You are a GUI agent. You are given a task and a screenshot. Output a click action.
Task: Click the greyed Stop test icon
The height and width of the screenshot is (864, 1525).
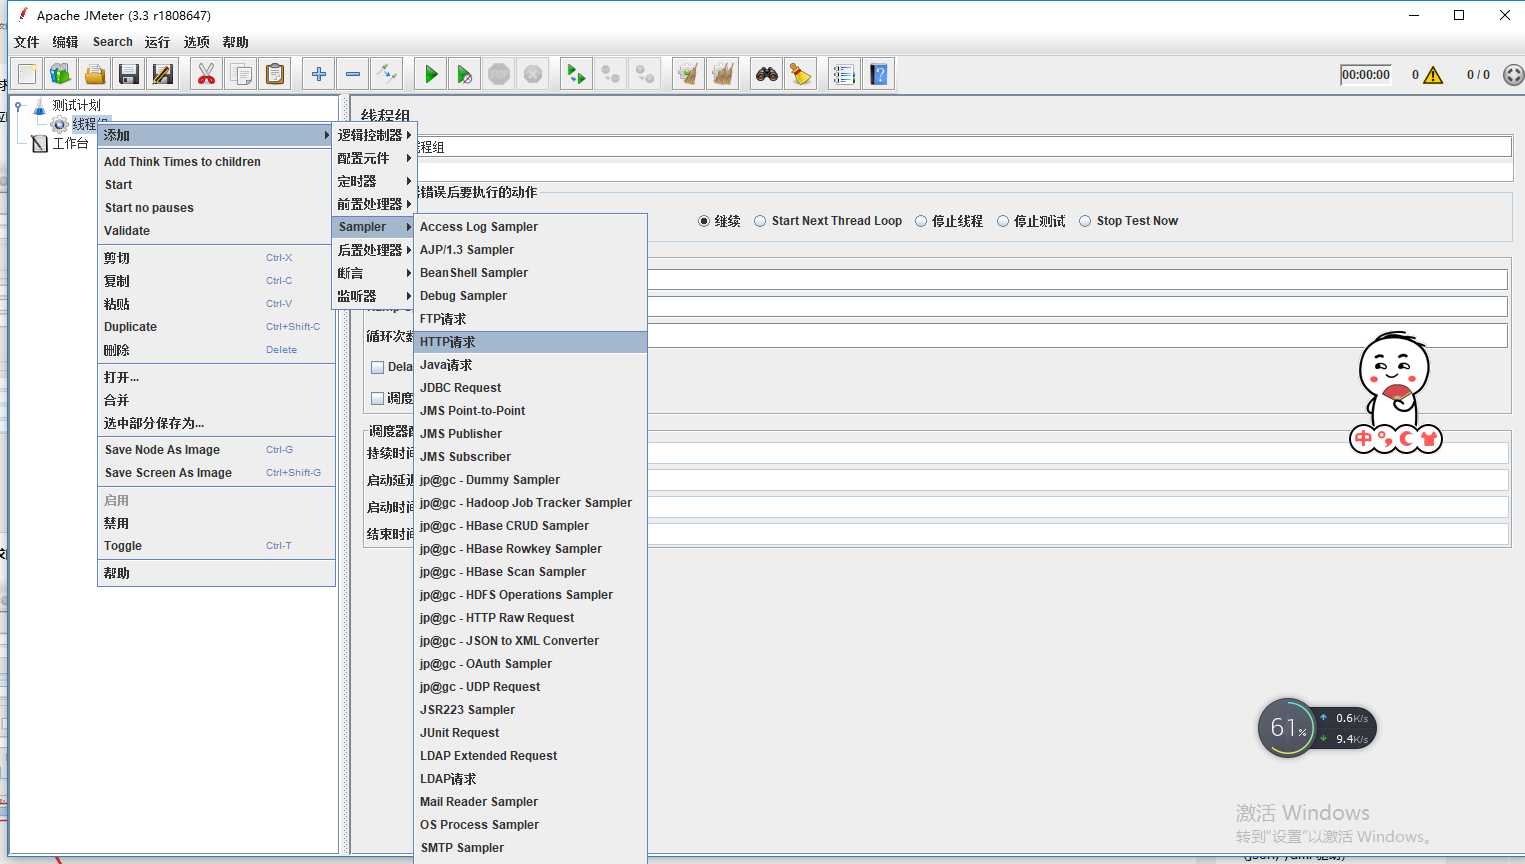click(499, 74)
